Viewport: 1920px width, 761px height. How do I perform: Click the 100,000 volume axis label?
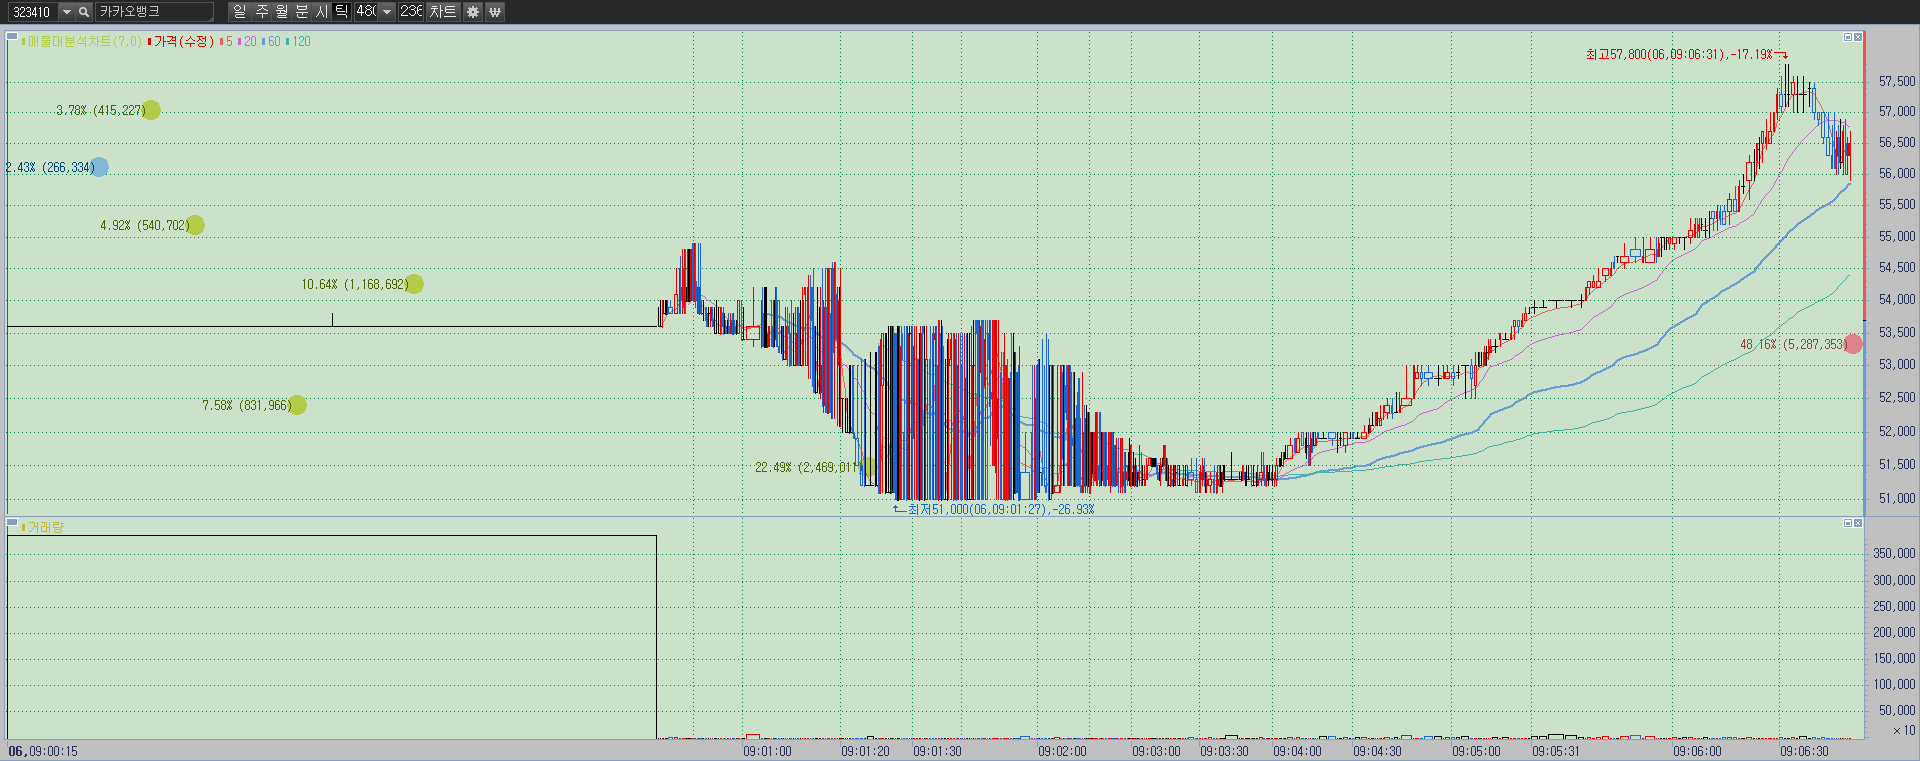coord(1894,684)
